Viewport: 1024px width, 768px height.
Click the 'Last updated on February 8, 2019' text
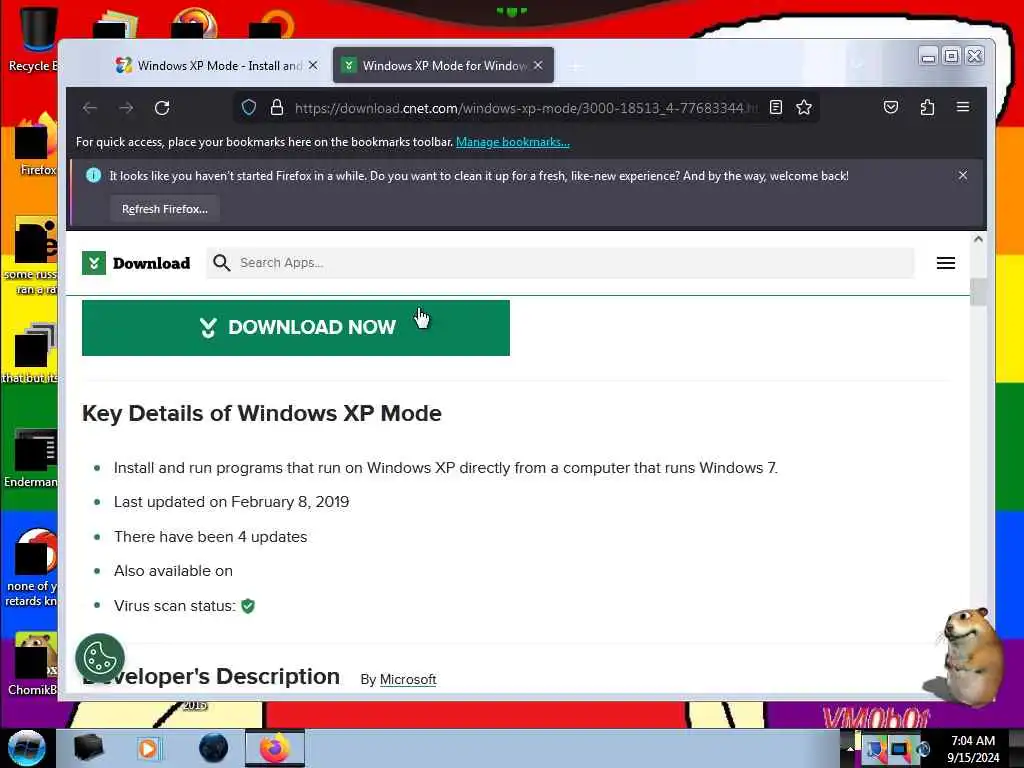click(231, 502)
